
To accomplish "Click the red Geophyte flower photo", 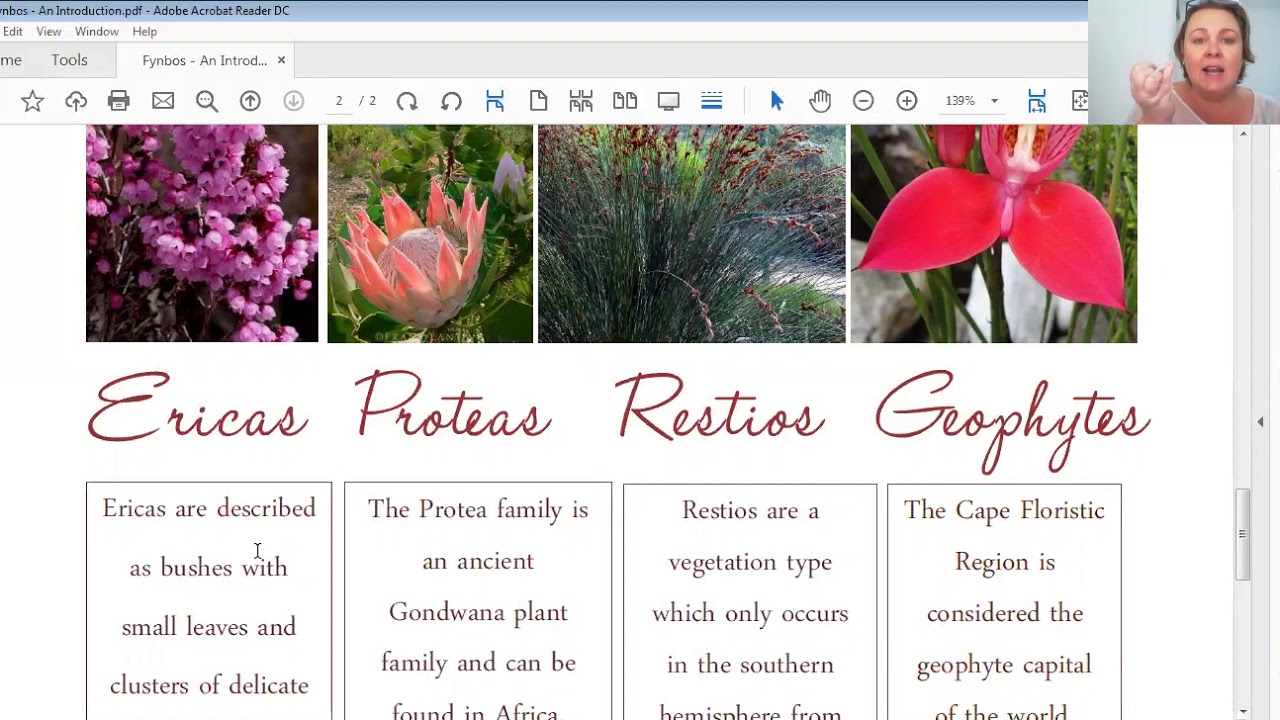I will pos(994,233).
